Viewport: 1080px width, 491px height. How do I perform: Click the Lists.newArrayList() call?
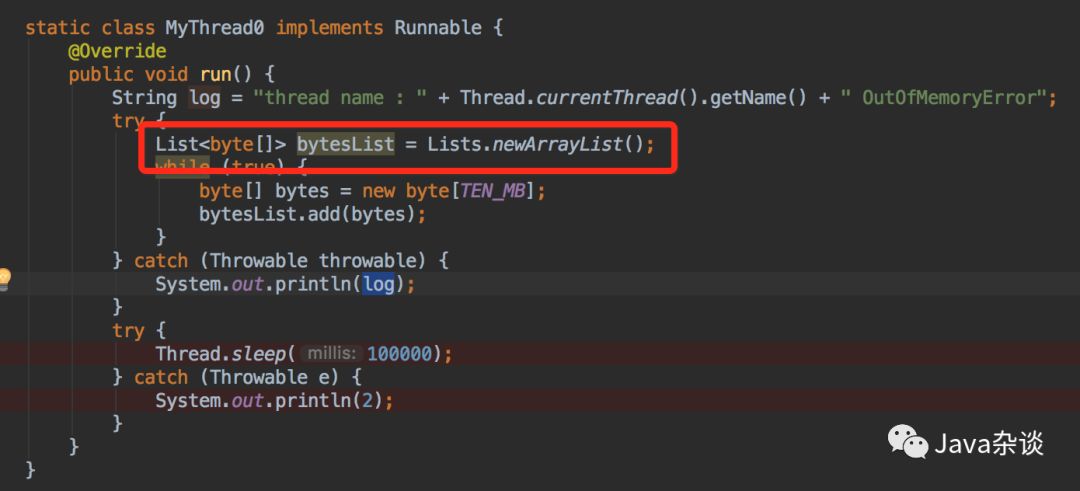[536, 145]
